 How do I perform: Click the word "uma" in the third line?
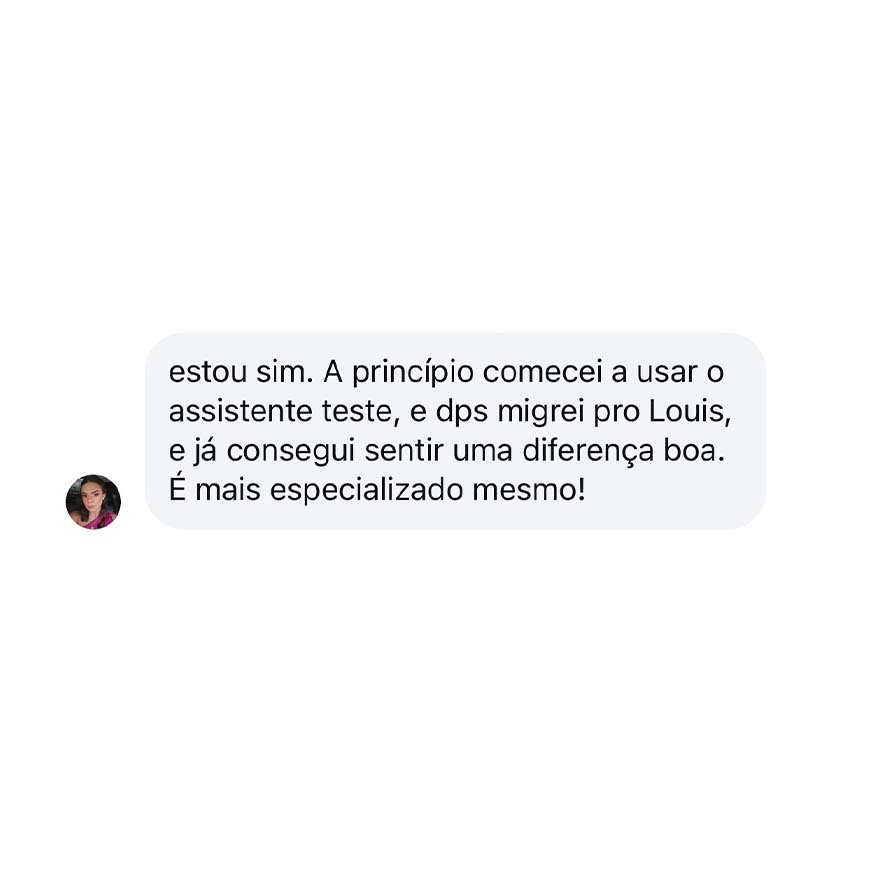coord(483,451)
